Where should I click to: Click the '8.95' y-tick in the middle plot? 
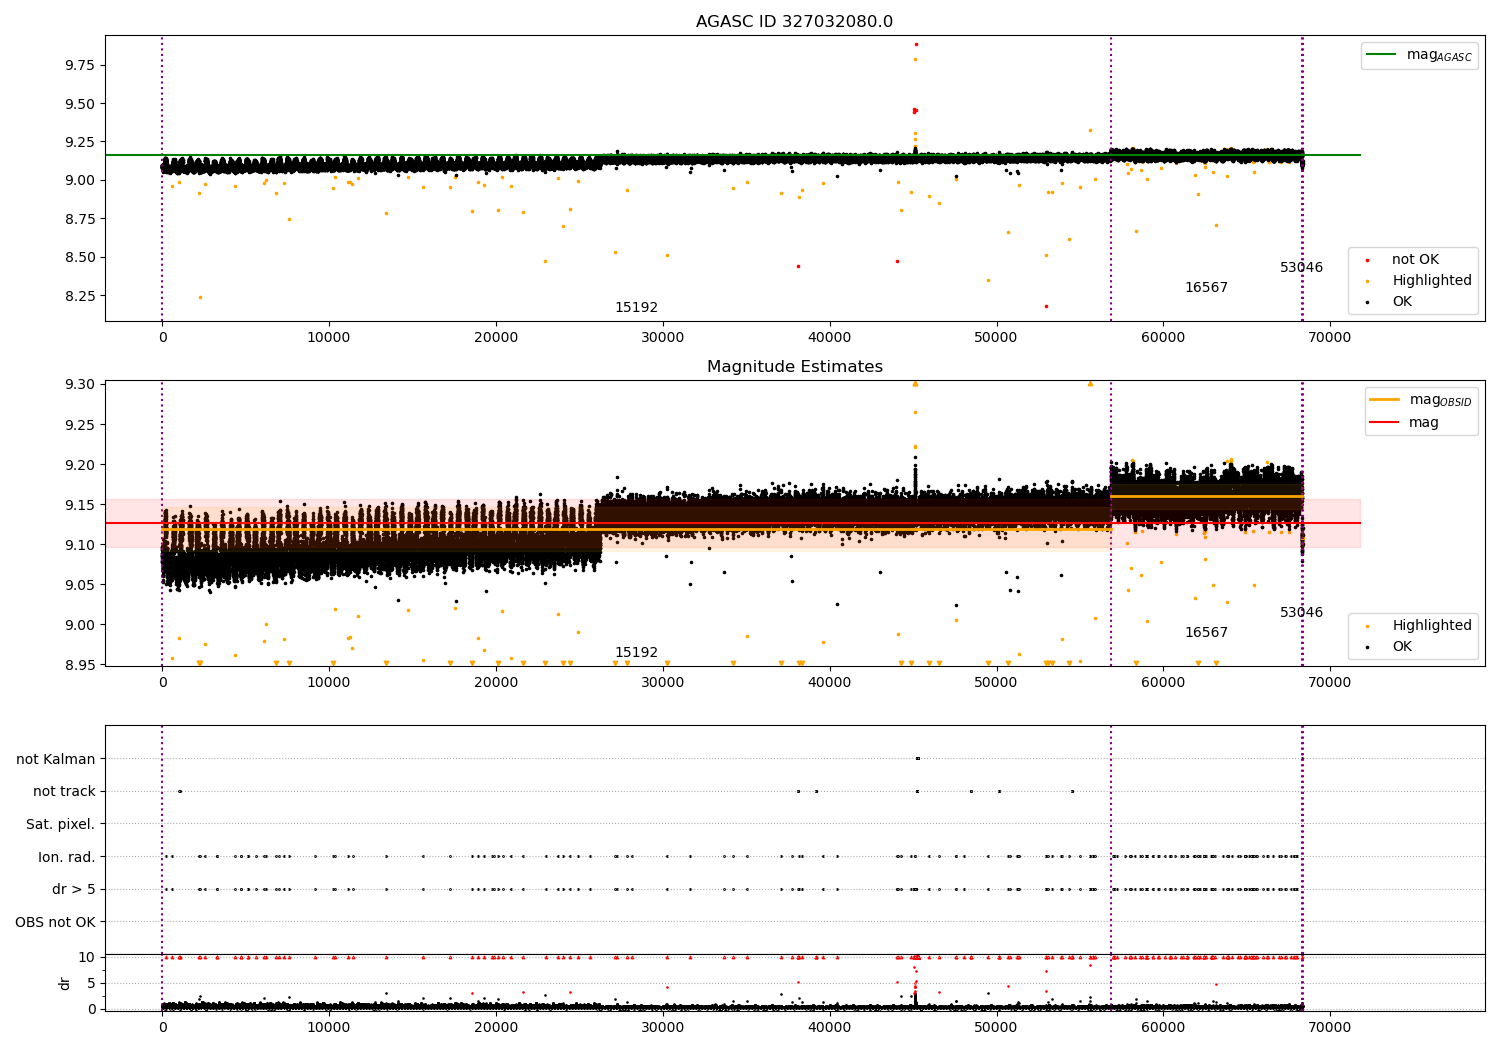[x=81, y=665]
